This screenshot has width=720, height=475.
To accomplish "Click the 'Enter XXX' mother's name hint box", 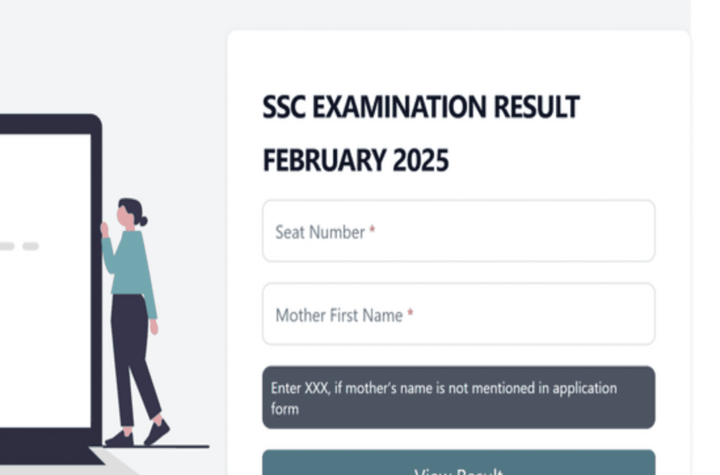I will 458,397.
